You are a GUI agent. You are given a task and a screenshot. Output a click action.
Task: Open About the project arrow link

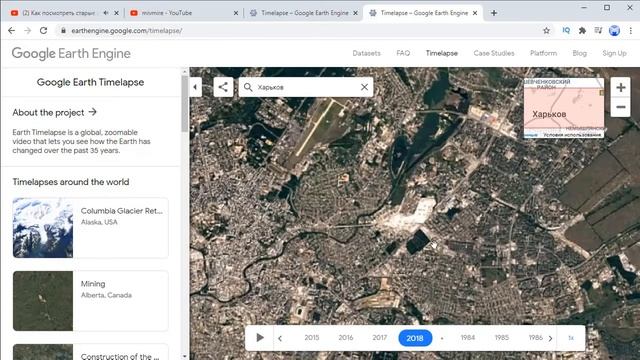(x=54, y=112)
